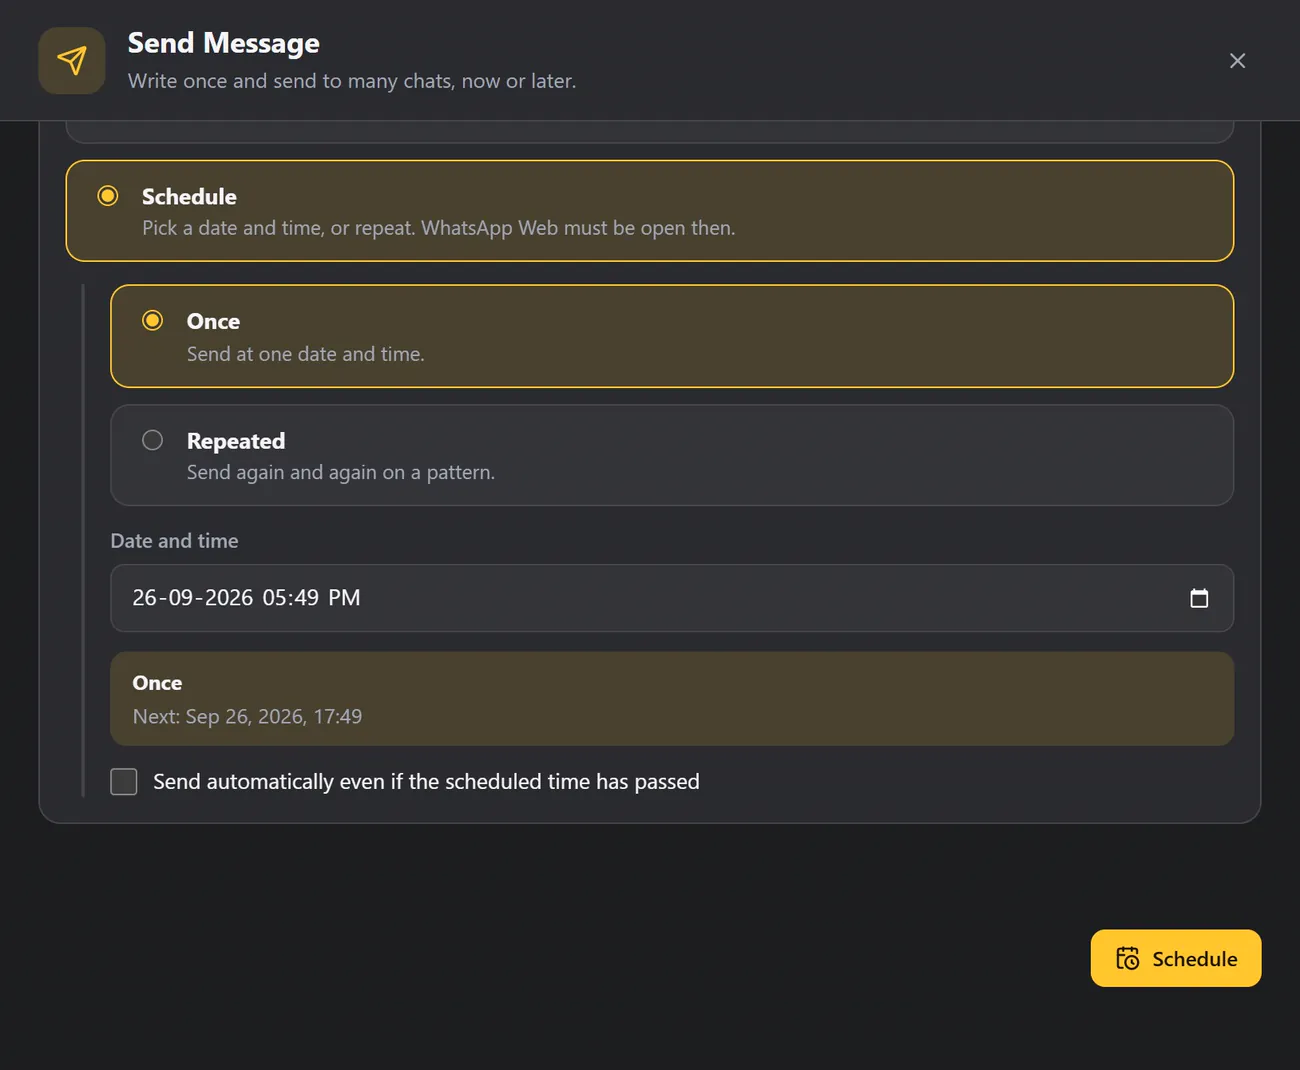This screenshot has width=1300, height=1070.
Task: Click the paper plane Send Message icon
Action: [x=72, y=61]
